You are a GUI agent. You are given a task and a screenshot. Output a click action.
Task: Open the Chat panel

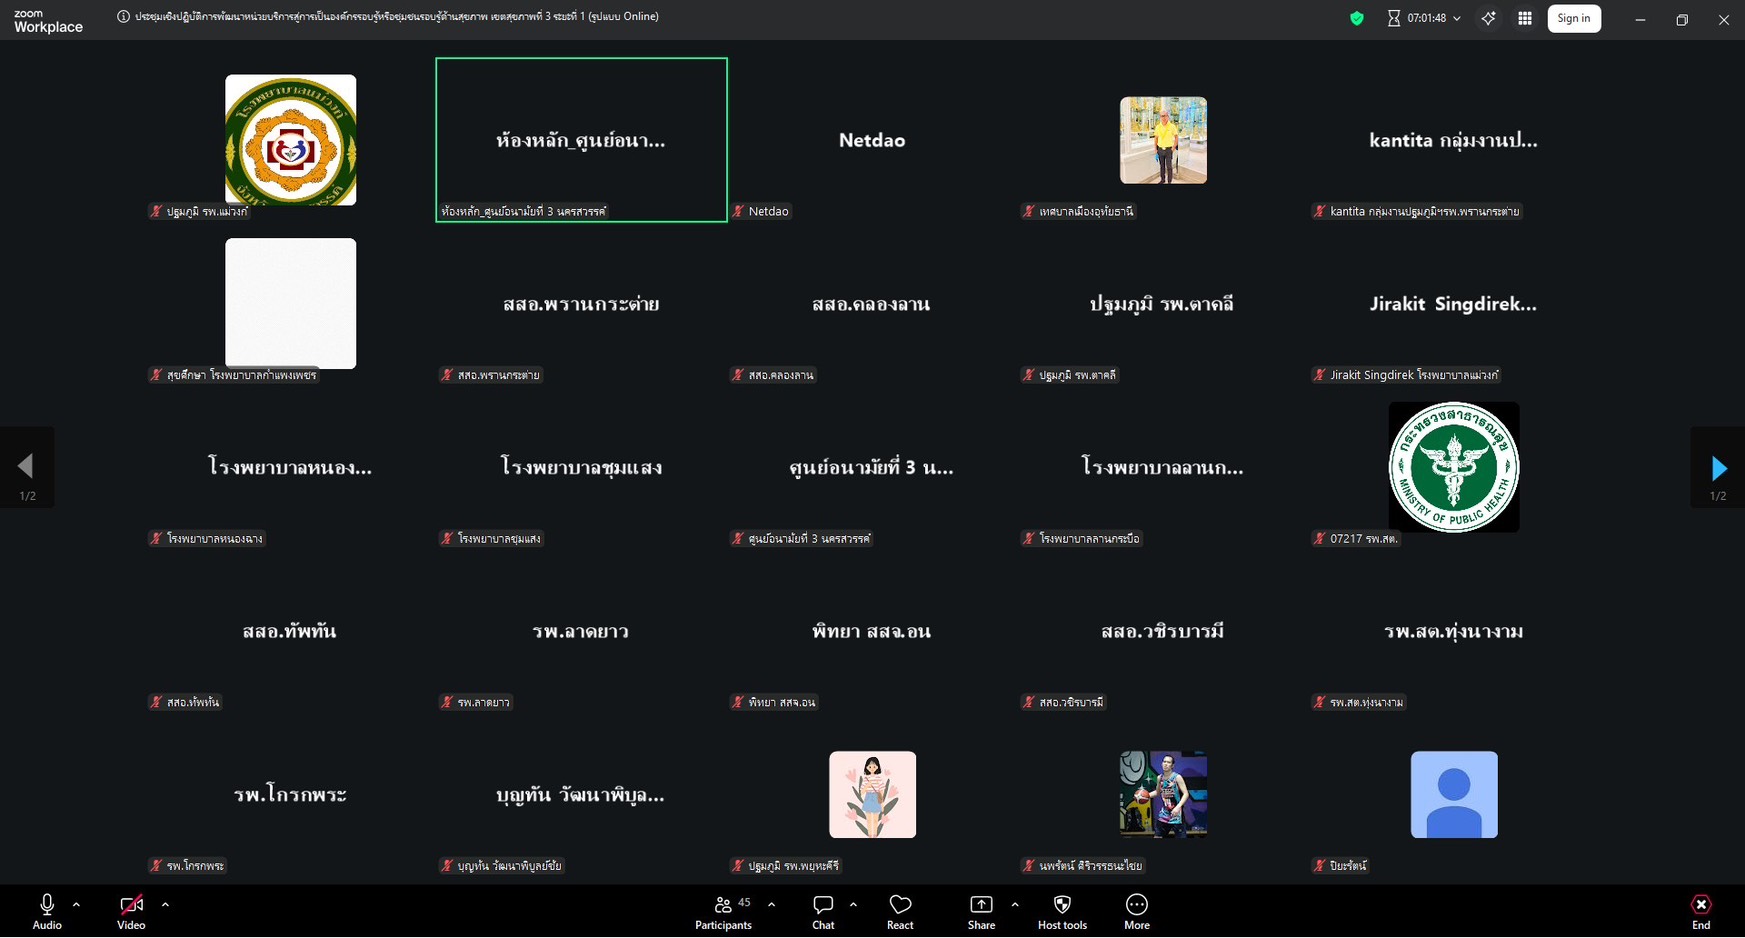[x=823, y=911]
